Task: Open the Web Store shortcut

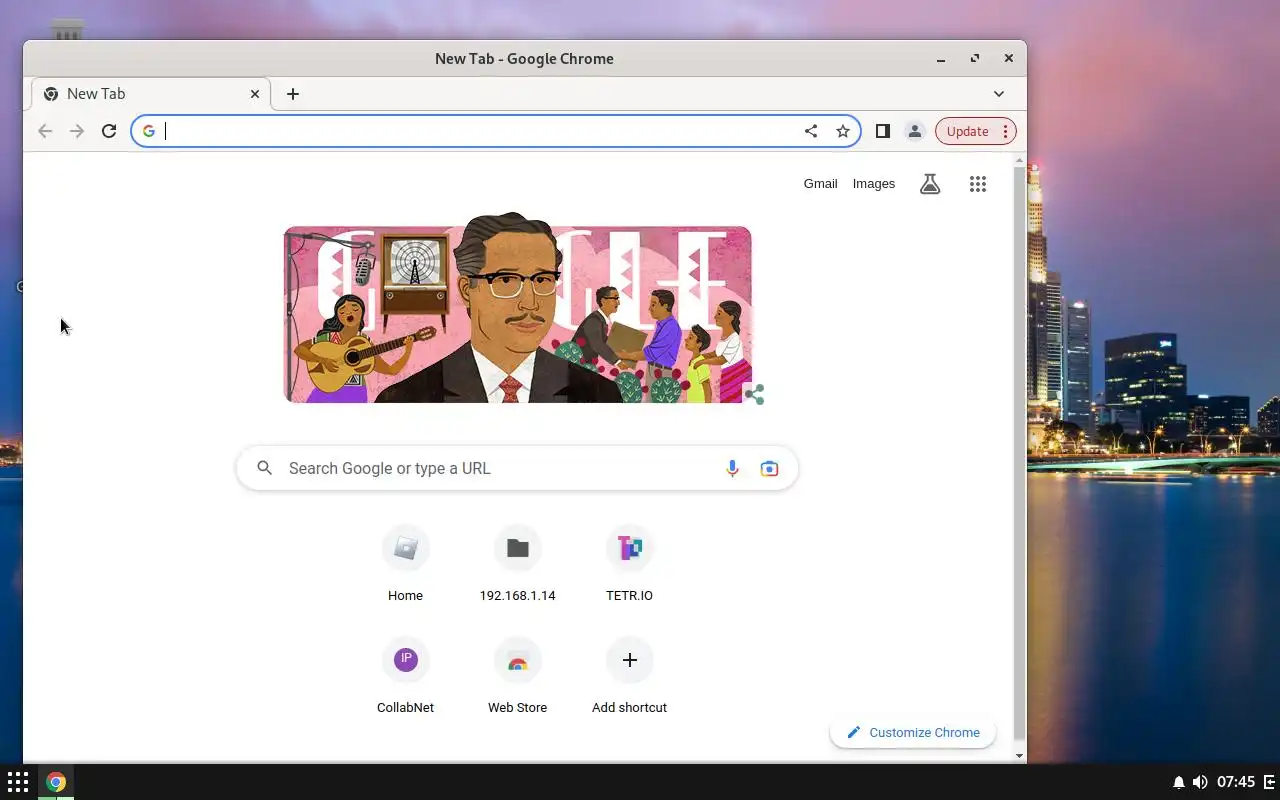Action: 517,677
